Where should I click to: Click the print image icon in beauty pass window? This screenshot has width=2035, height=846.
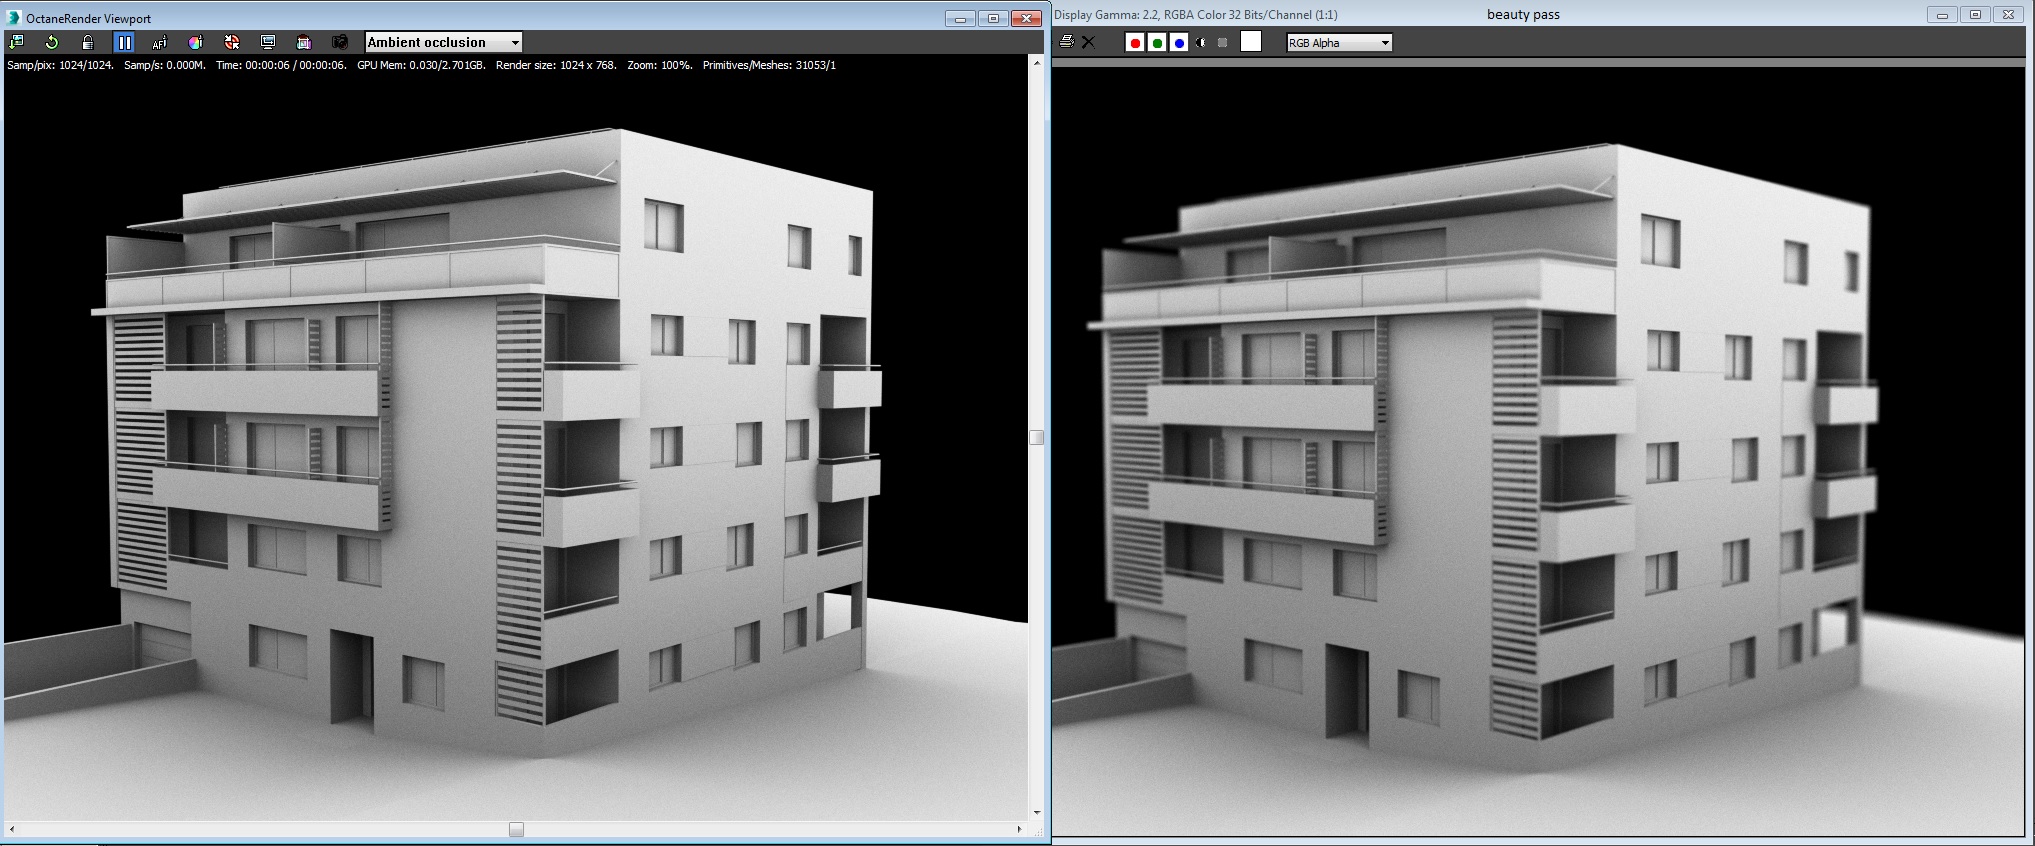1067,42
